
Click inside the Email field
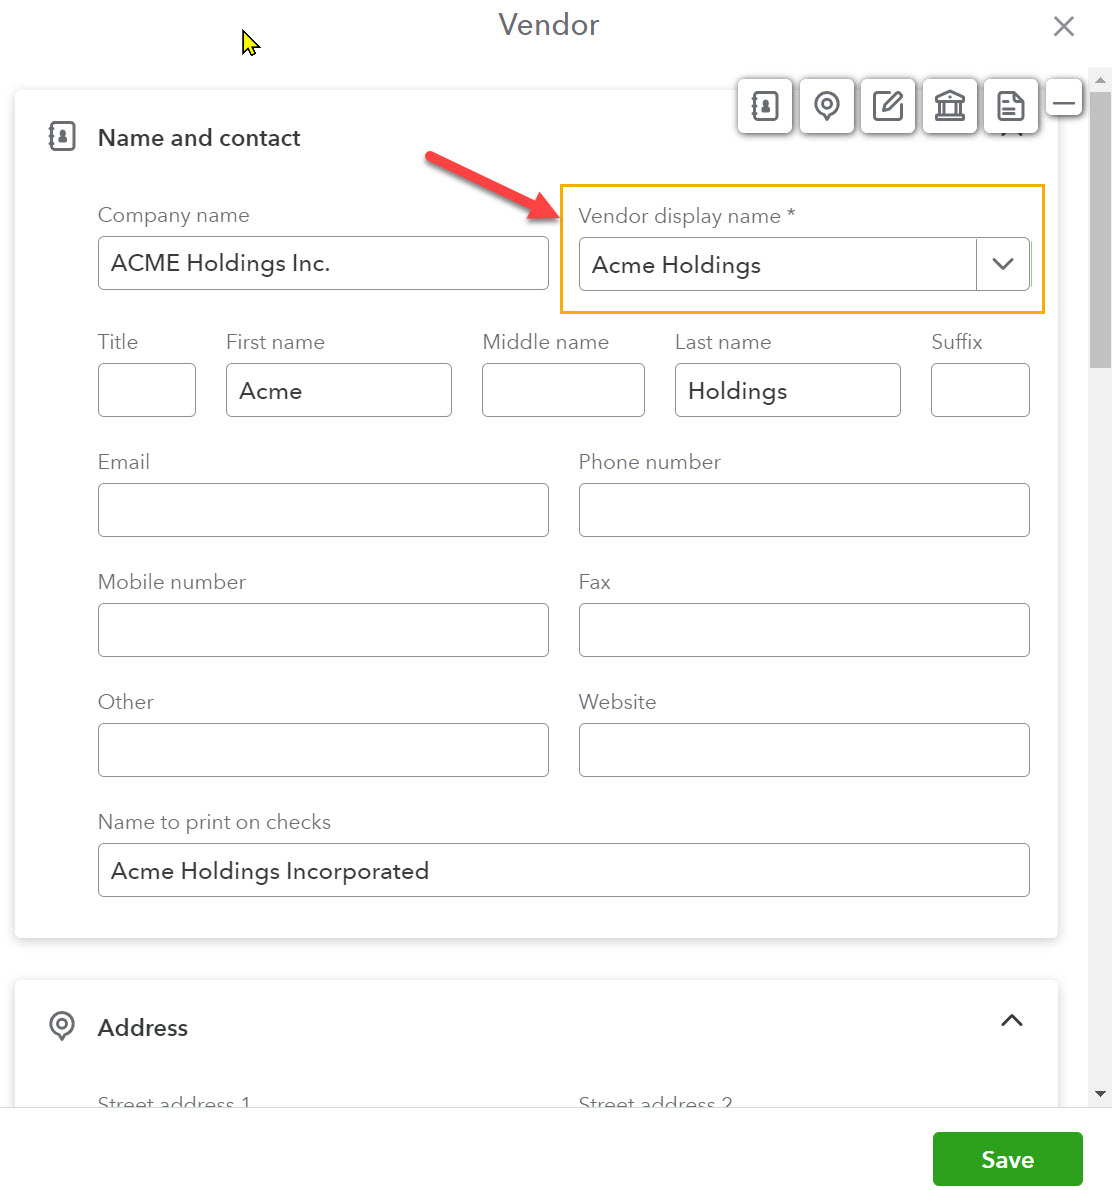tap(322, 510)
